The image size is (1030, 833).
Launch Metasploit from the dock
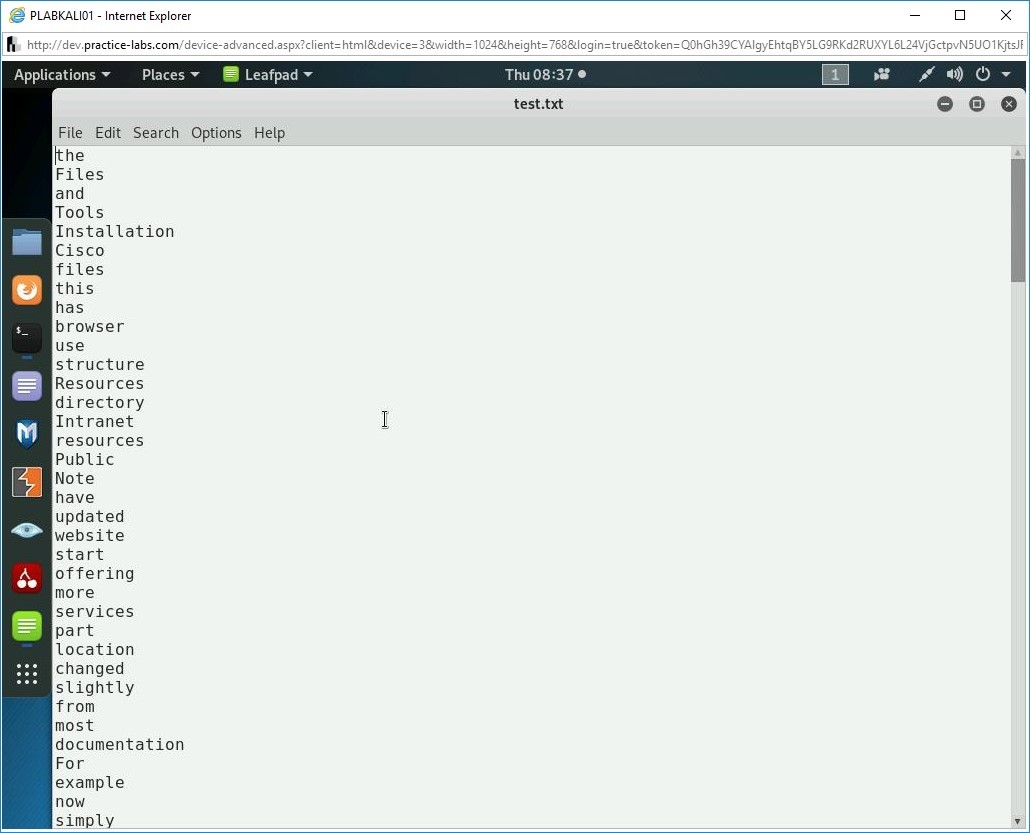pos(27,434)
